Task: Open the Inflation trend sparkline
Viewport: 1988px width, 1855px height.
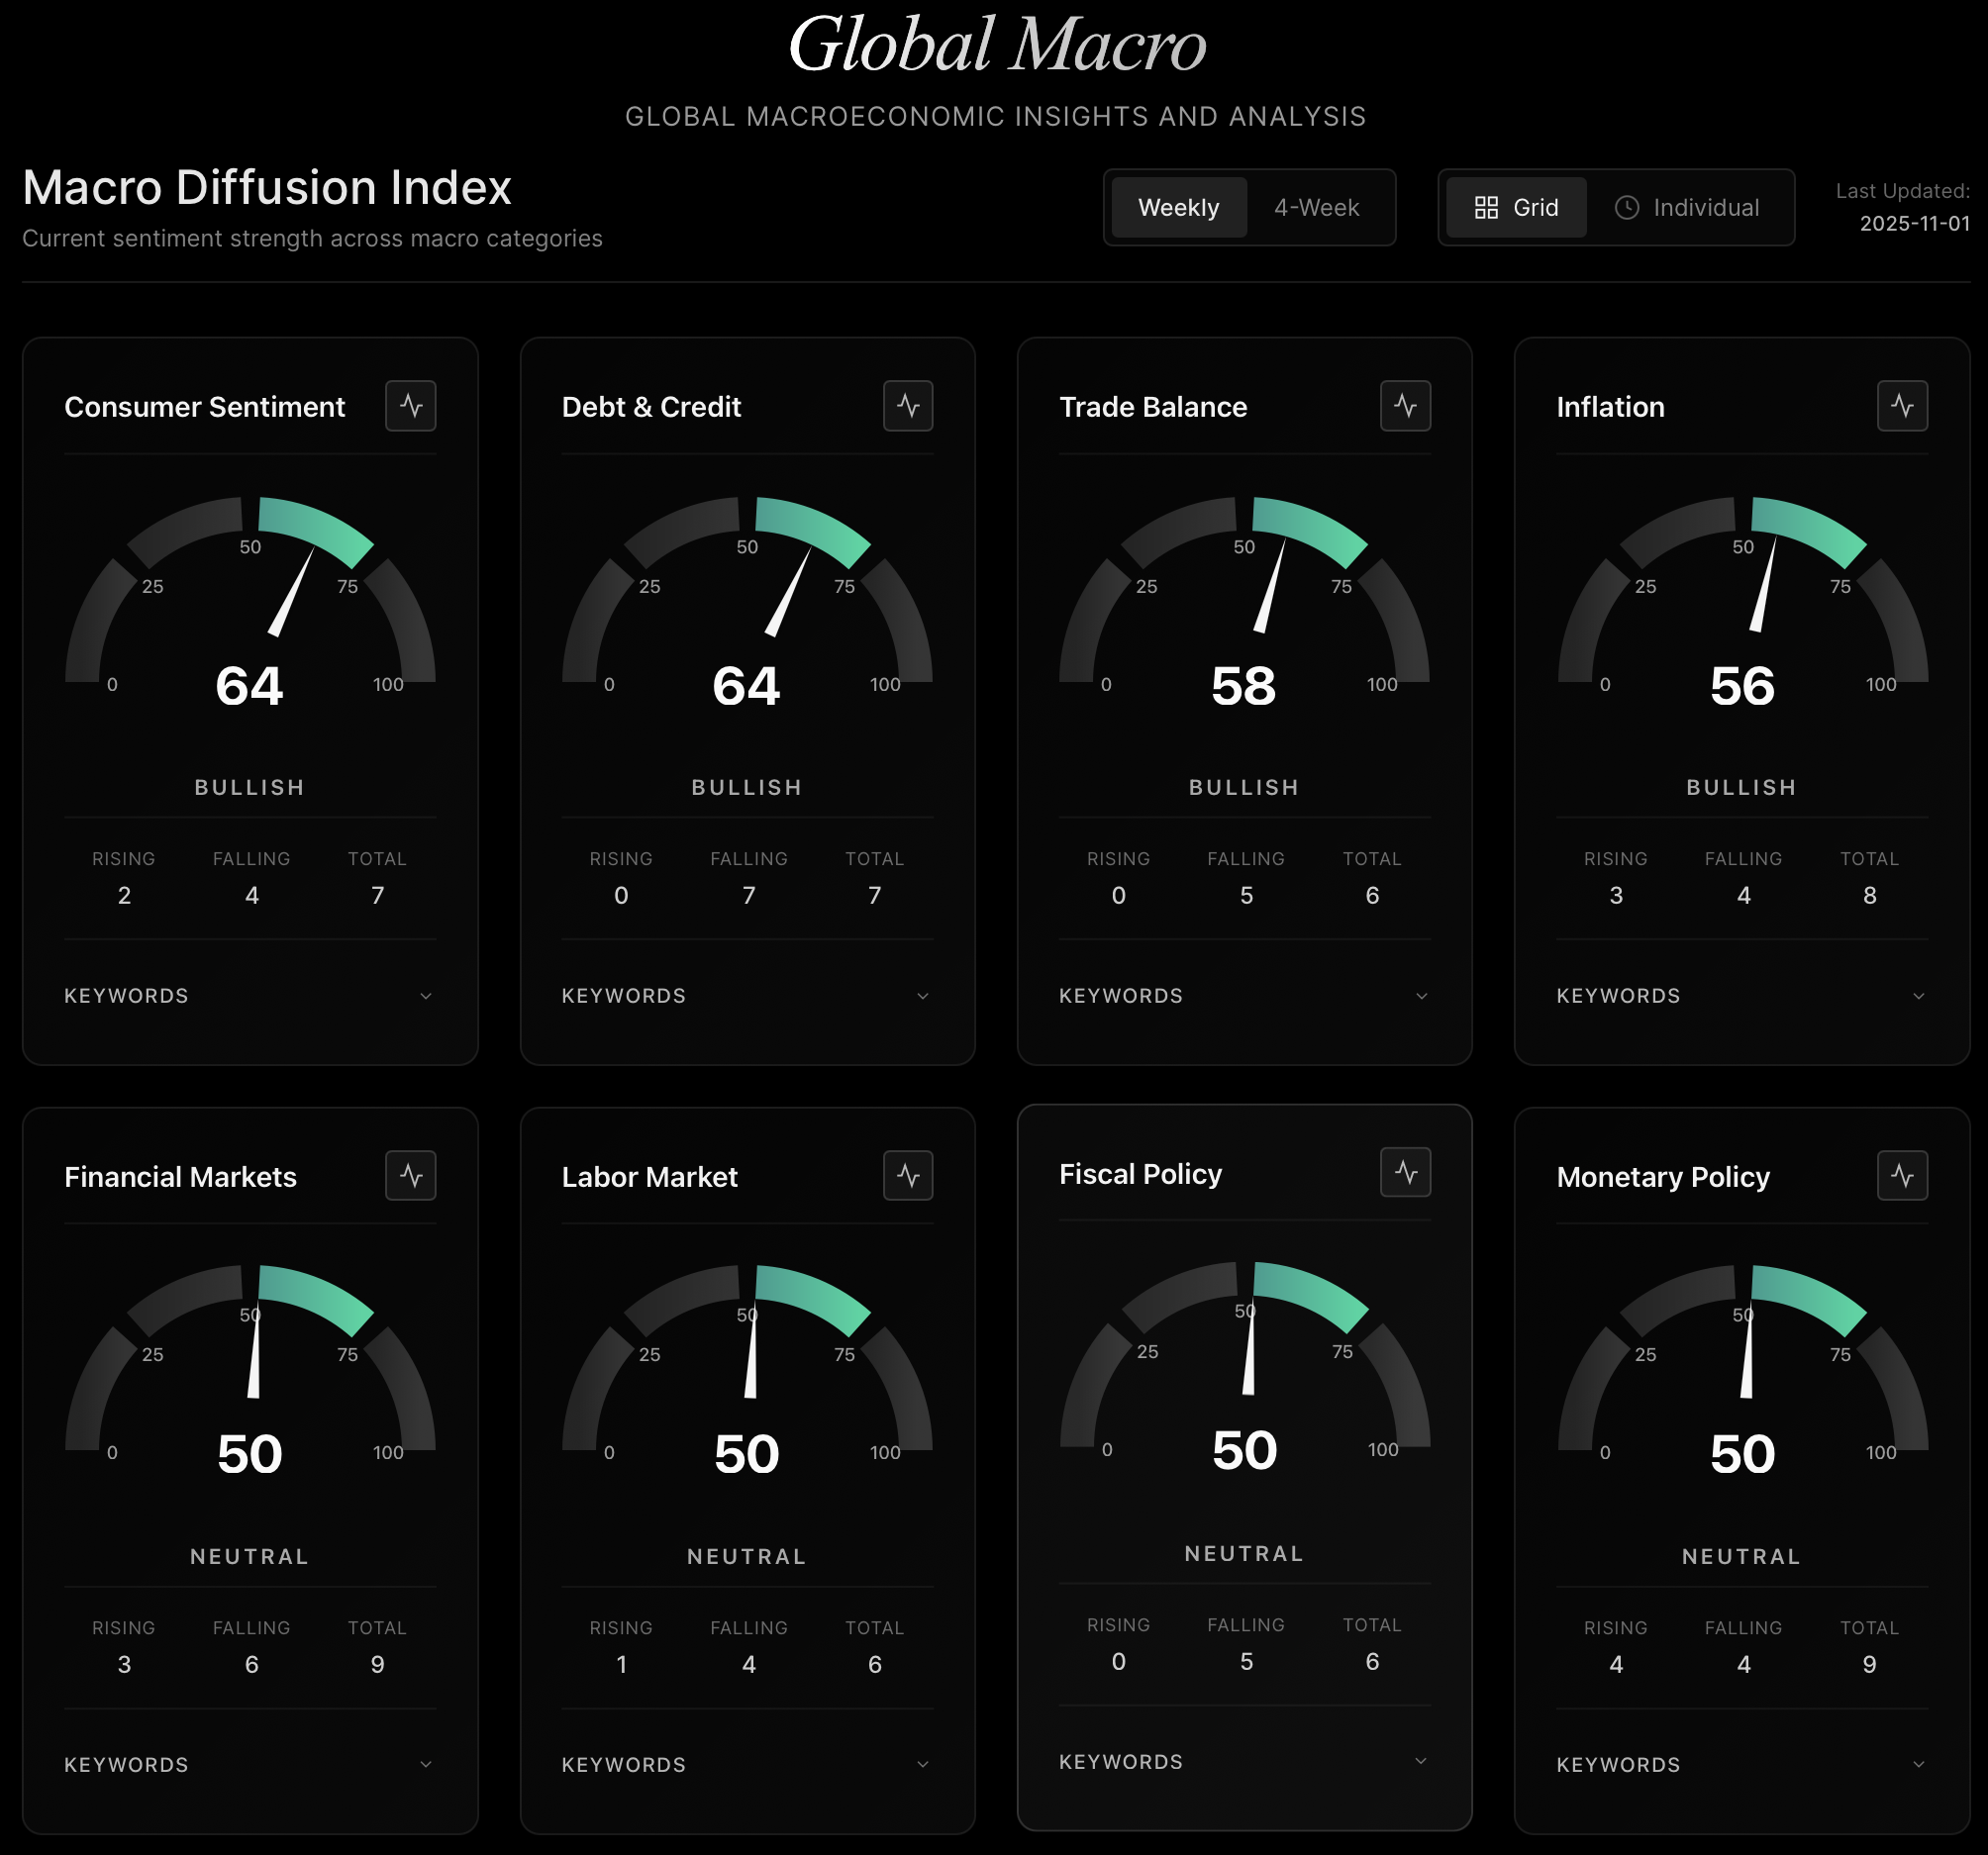Action: click(1902, 406)
